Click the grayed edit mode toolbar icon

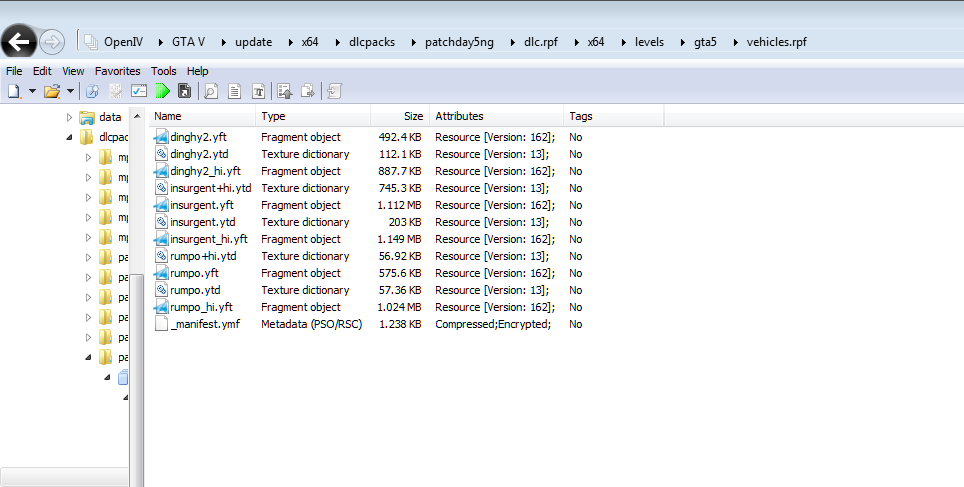[116, 92]
